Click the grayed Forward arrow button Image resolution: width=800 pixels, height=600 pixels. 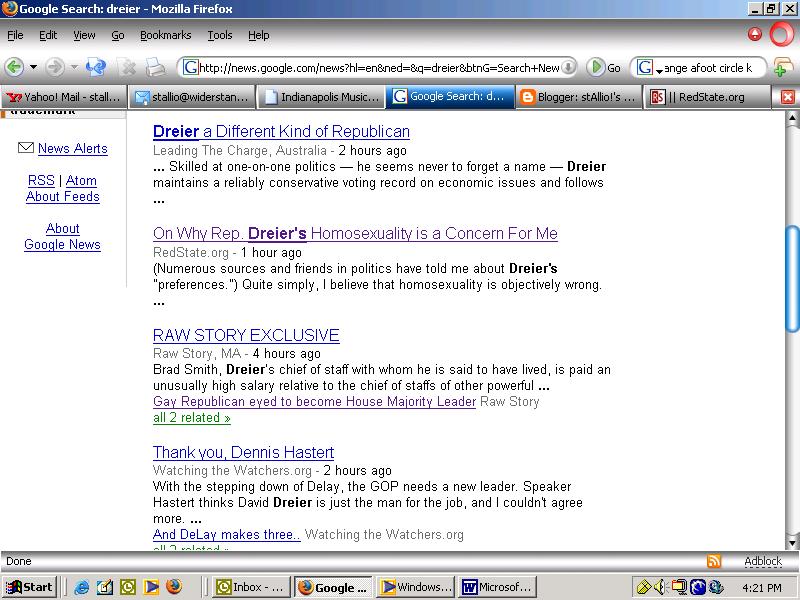[x=55, y=67]
